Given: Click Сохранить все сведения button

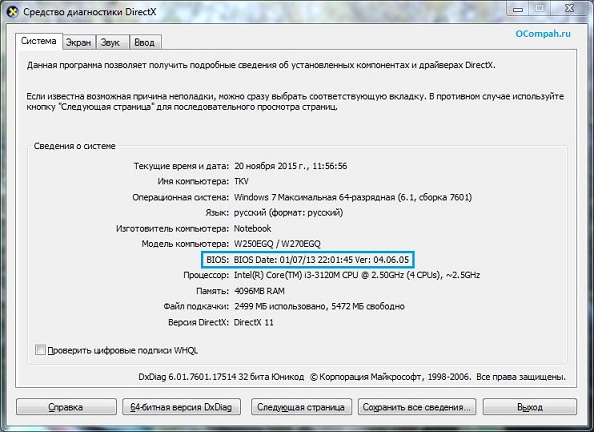Looking at the screenshot, I should [417, 407].
